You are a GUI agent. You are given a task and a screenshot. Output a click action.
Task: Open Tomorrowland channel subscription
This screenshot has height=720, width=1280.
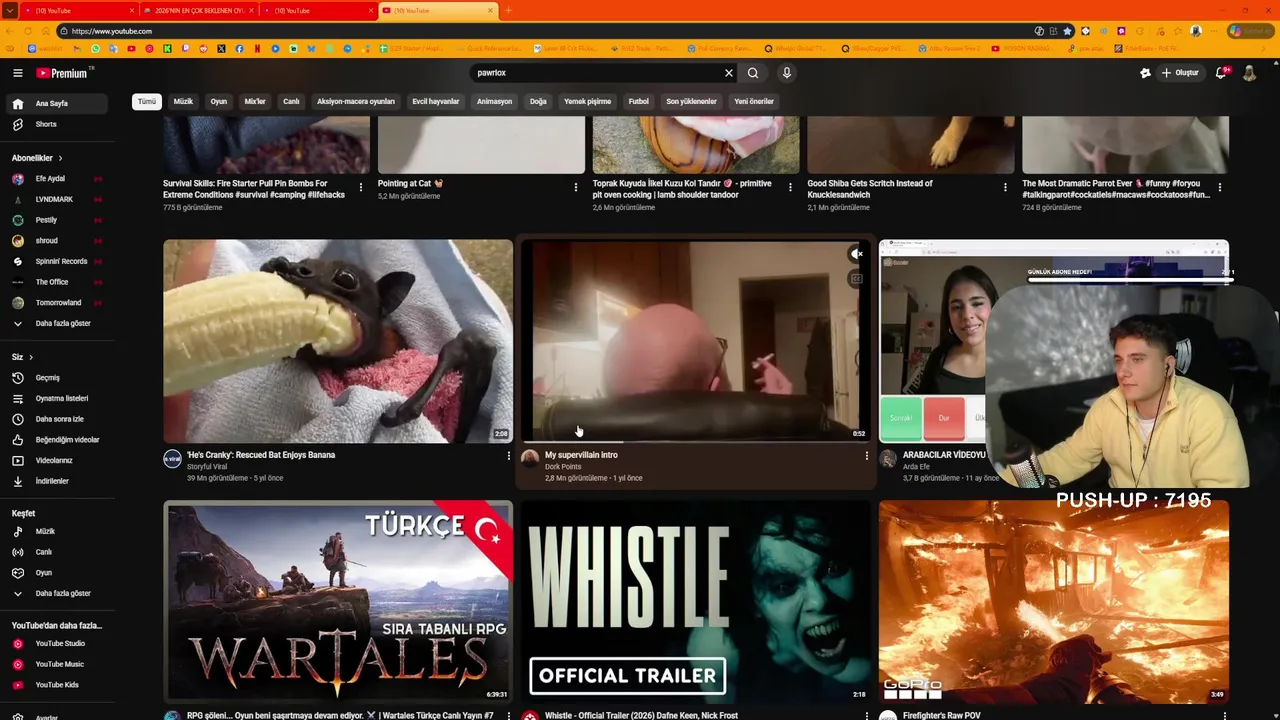point(57,303)
